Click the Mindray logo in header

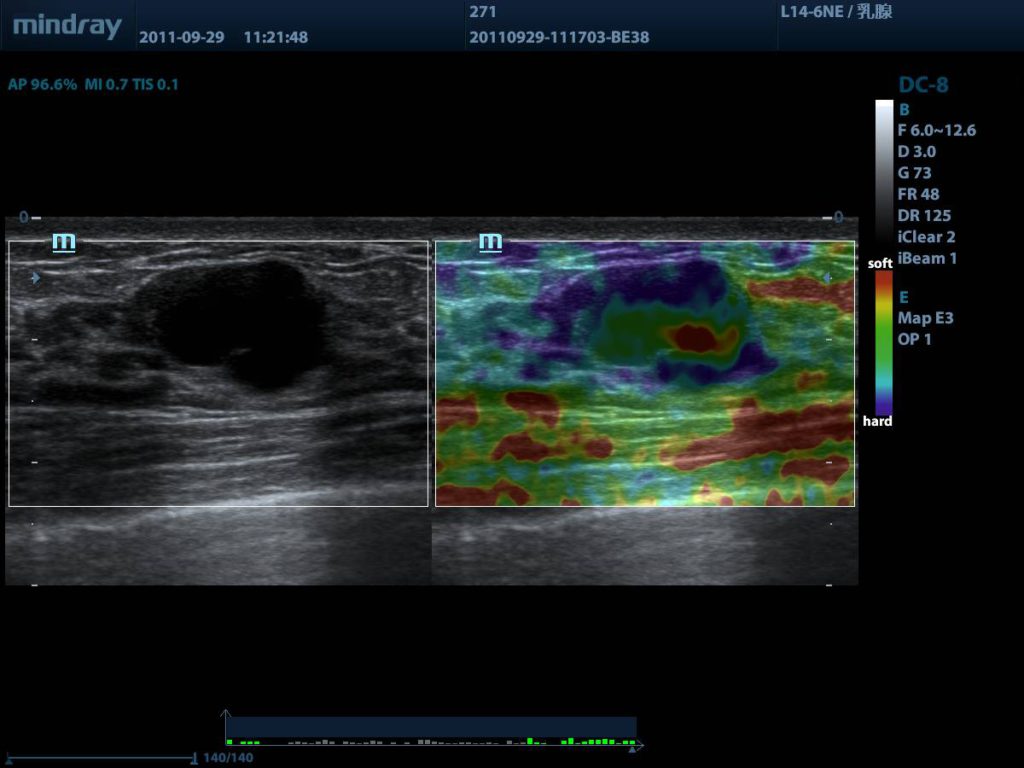67,27
